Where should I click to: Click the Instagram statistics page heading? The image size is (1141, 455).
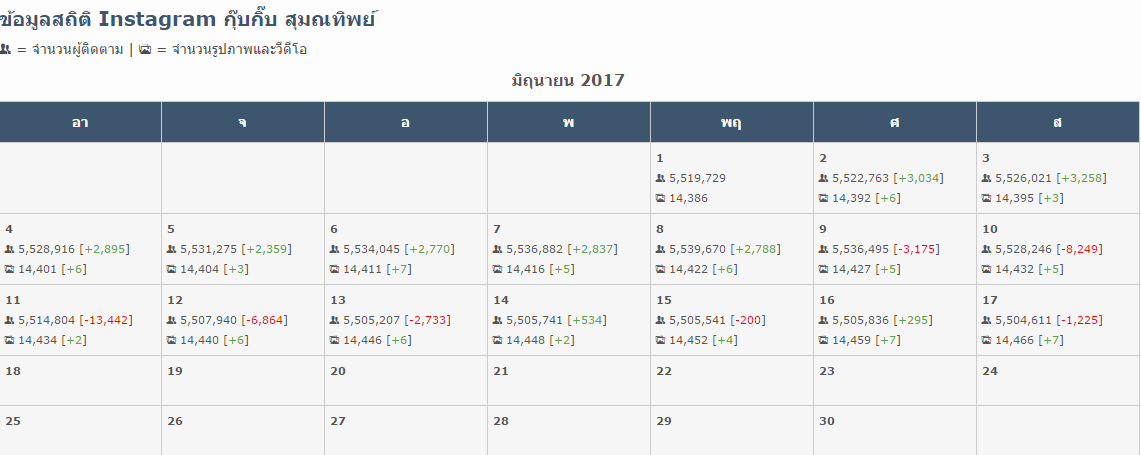click(x=187, y=19)
